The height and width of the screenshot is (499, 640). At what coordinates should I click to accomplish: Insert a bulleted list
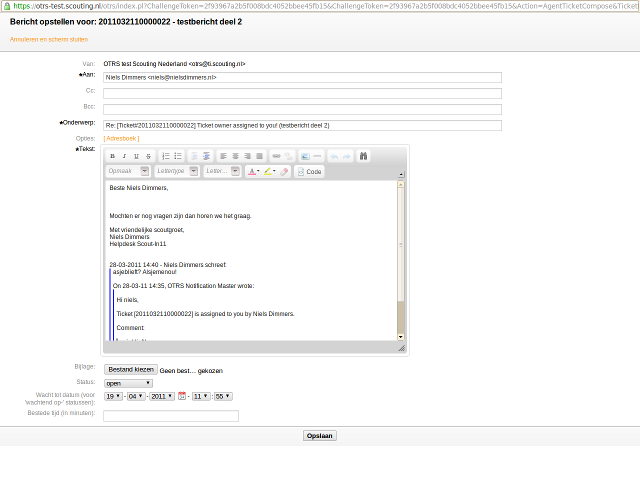pyautogui.click(x=178, y=156)
